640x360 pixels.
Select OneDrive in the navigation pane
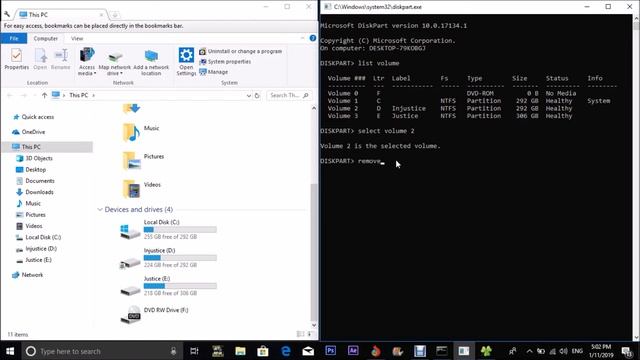point(33,132)
